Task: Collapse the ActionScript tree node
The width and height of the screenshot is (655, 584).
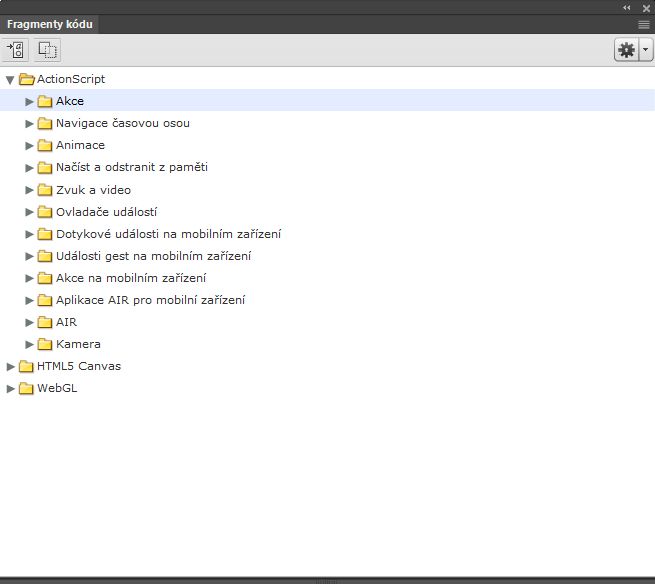Action: click(10, 79)
